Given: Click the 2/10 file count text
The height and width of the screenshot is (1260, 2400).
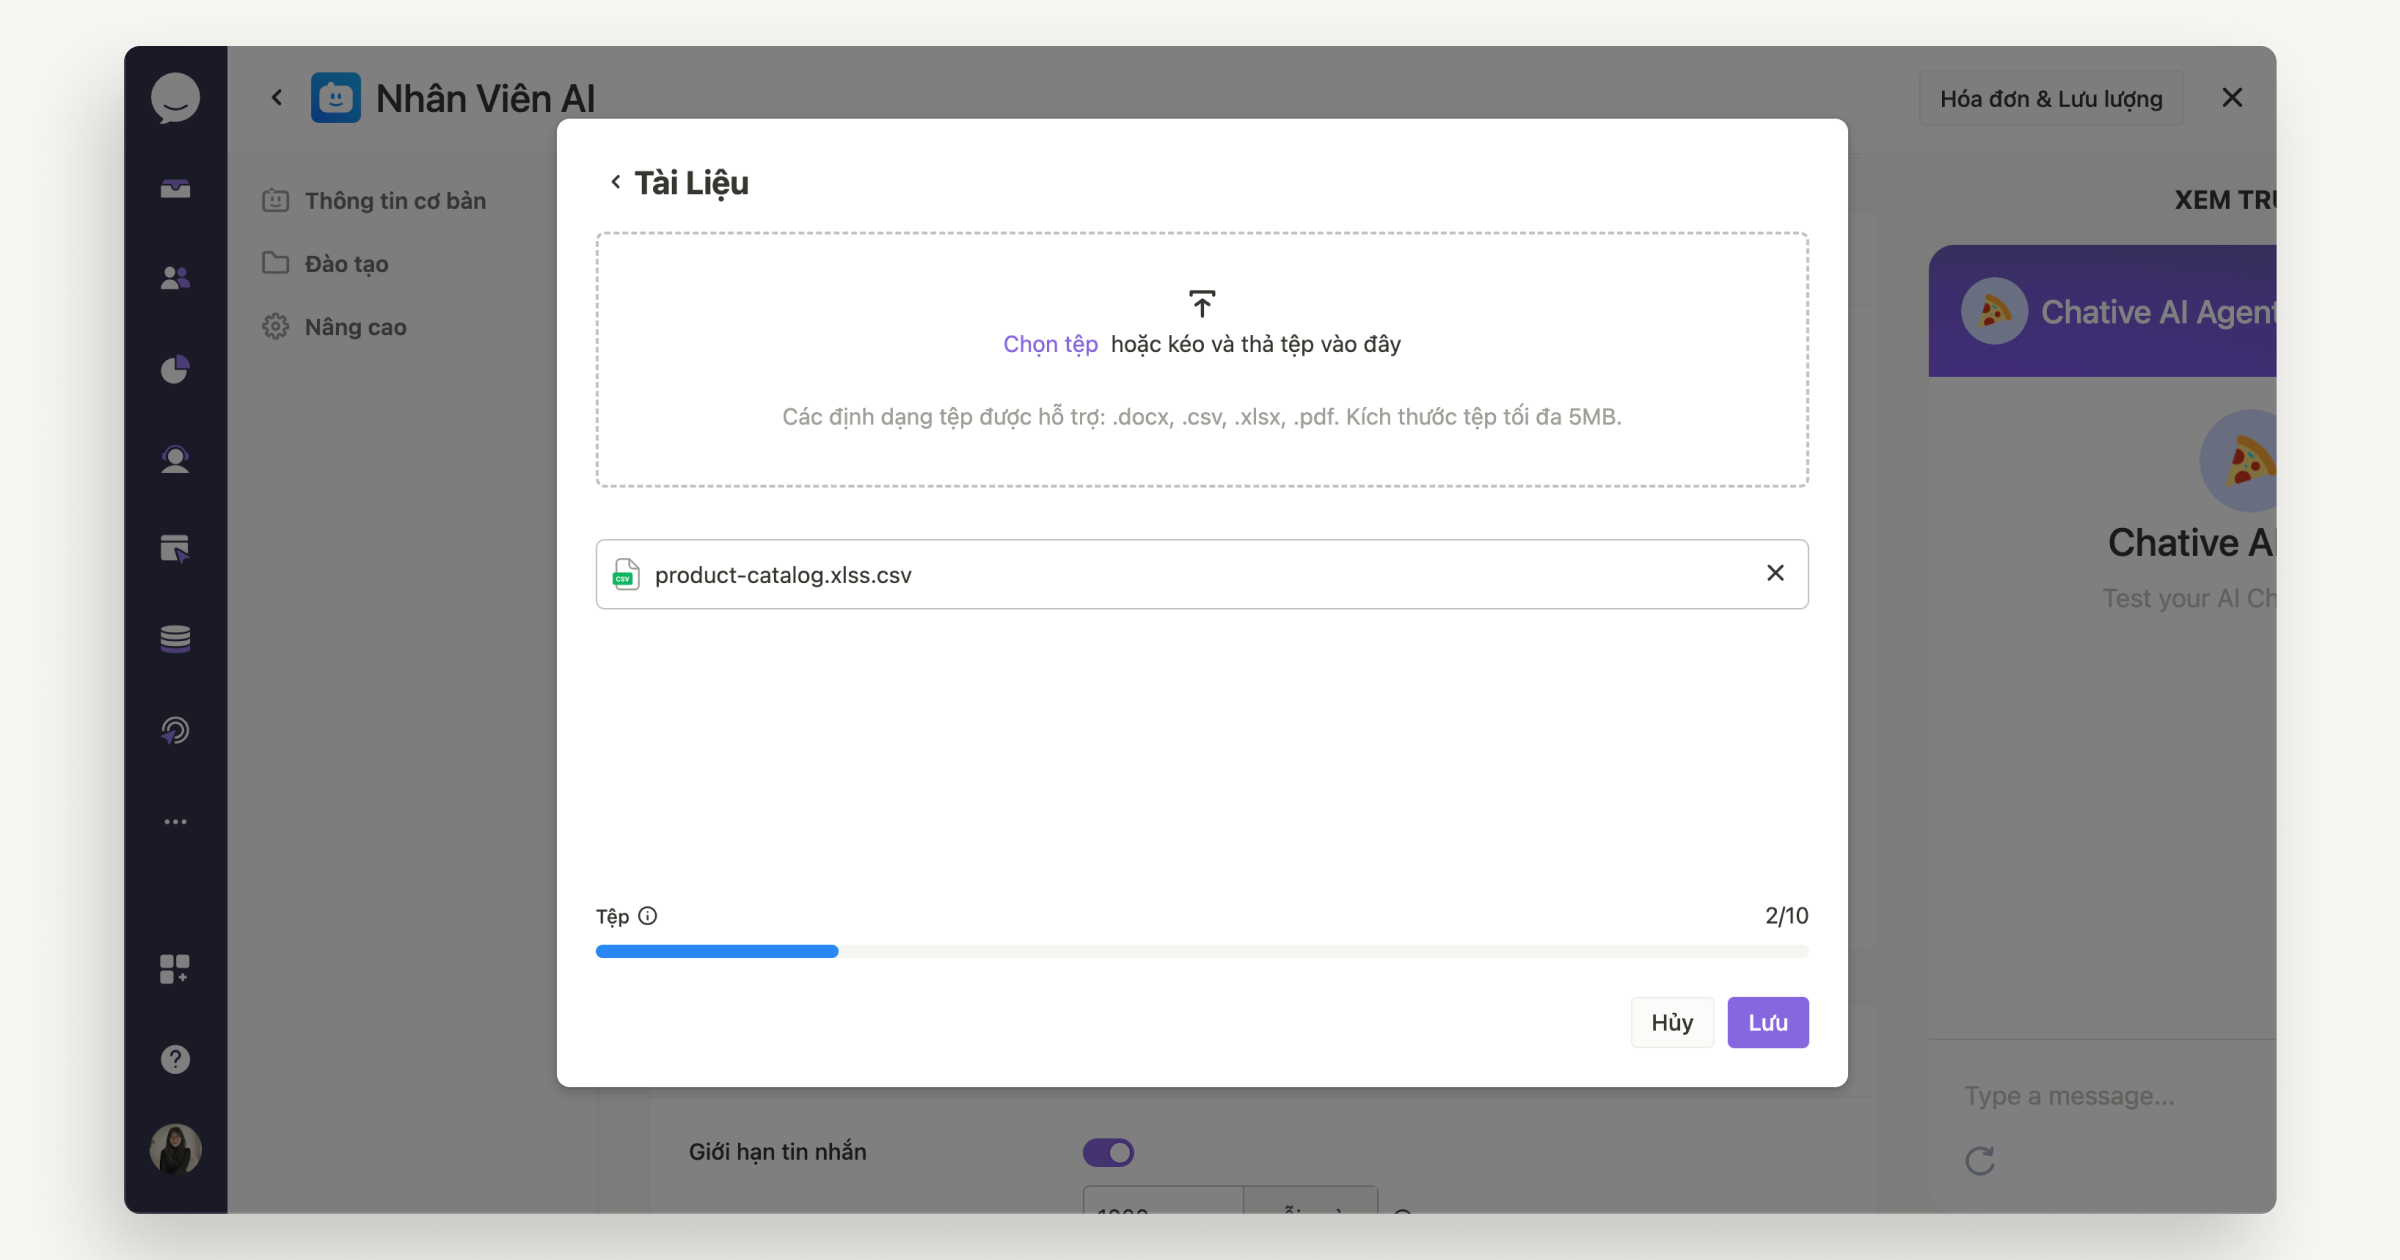Looking at the screenshot, I should (x=1787, y=916).
